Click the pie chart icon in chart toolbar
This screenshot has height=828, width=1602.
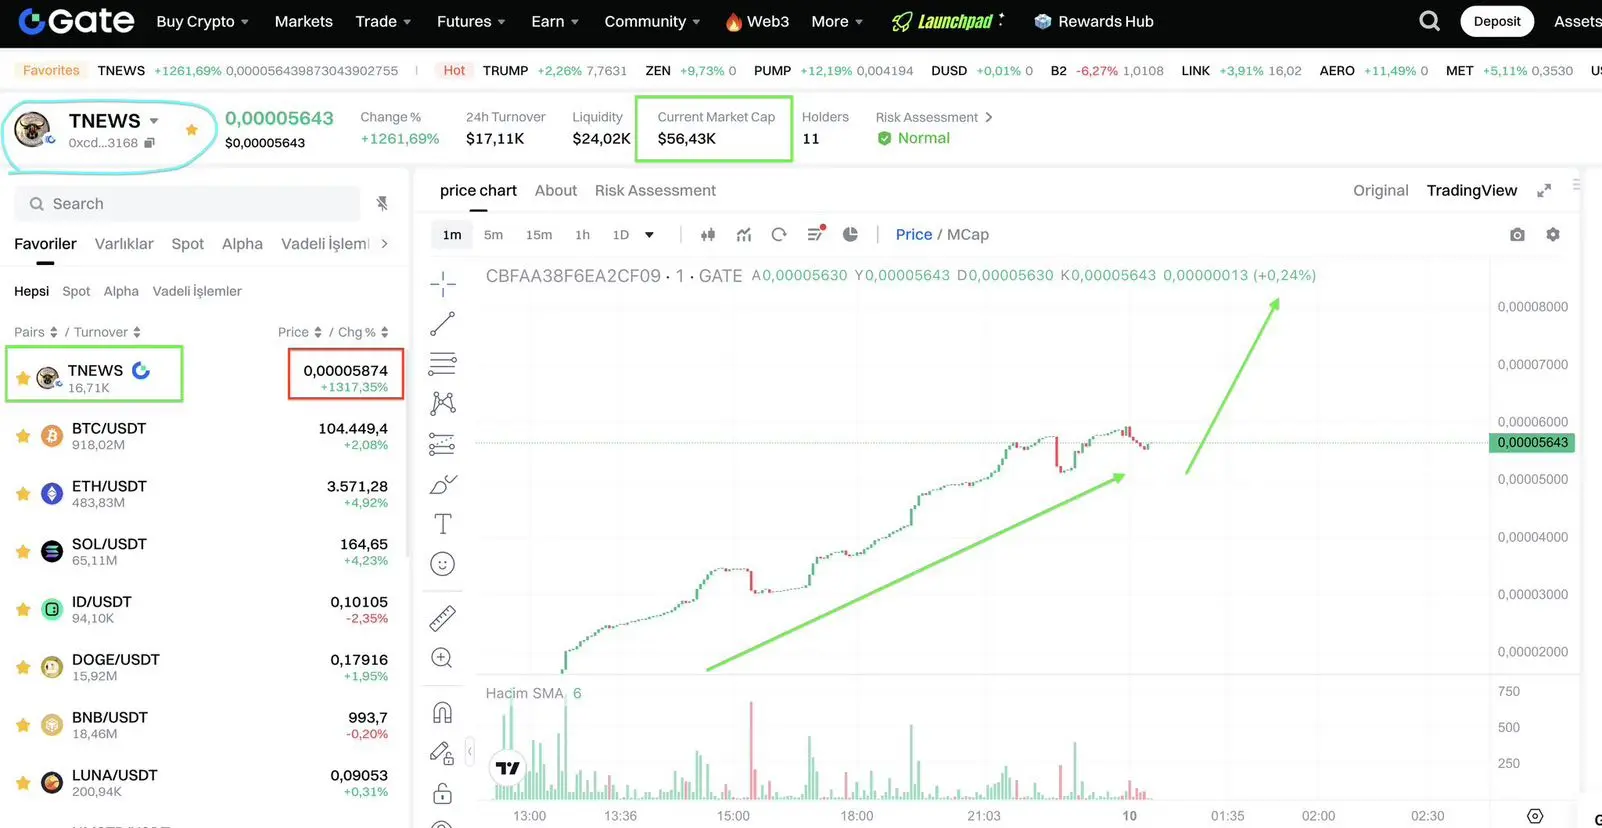point(850,234)
